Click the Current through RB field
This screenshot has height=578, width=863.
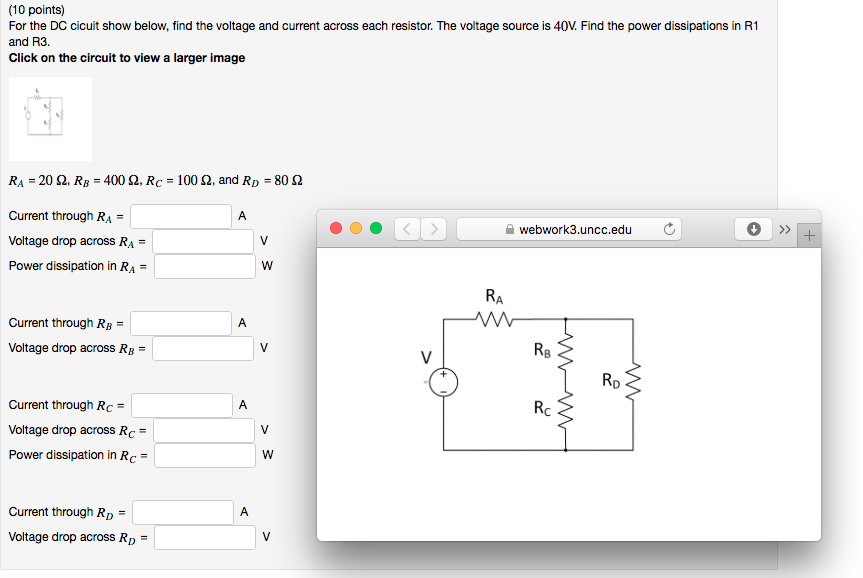click(x=180, y=322)
